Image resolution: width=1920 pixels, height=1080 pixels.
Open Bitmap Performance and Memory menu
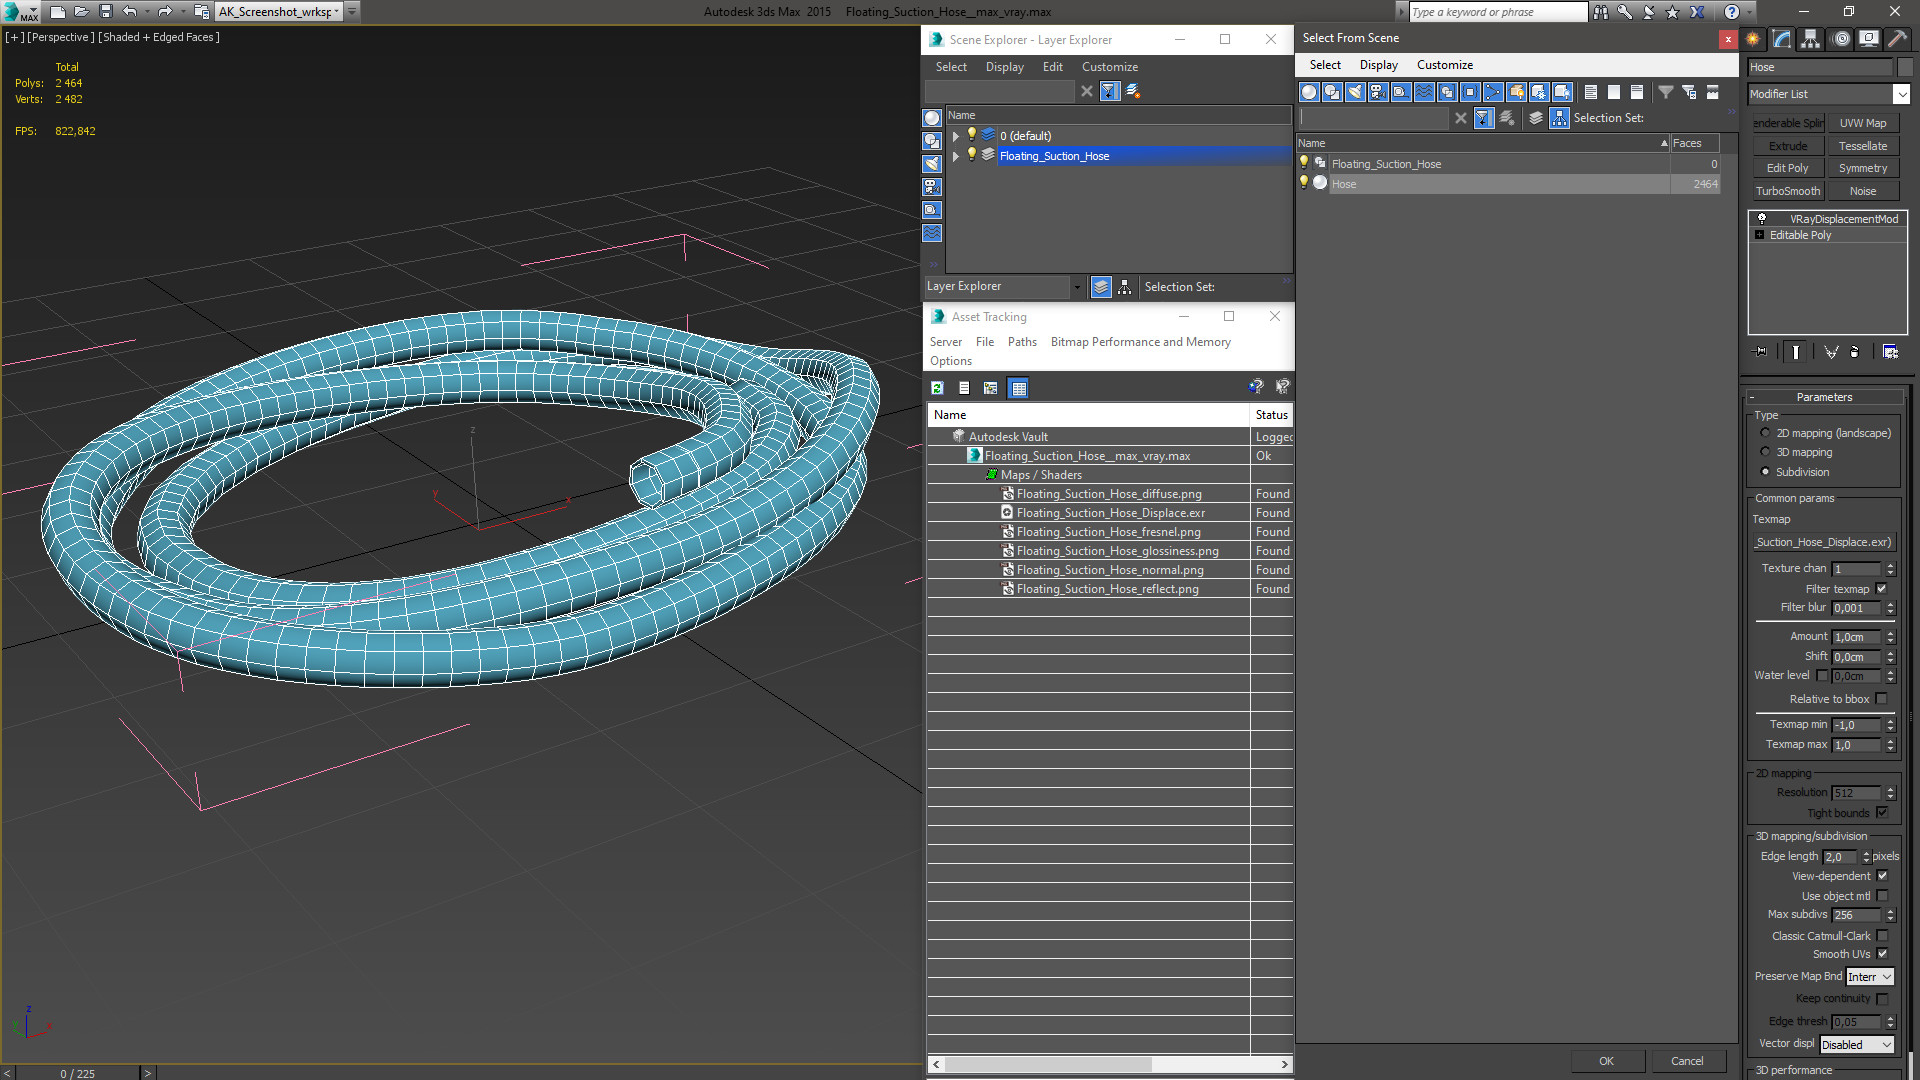point(1140,342)
